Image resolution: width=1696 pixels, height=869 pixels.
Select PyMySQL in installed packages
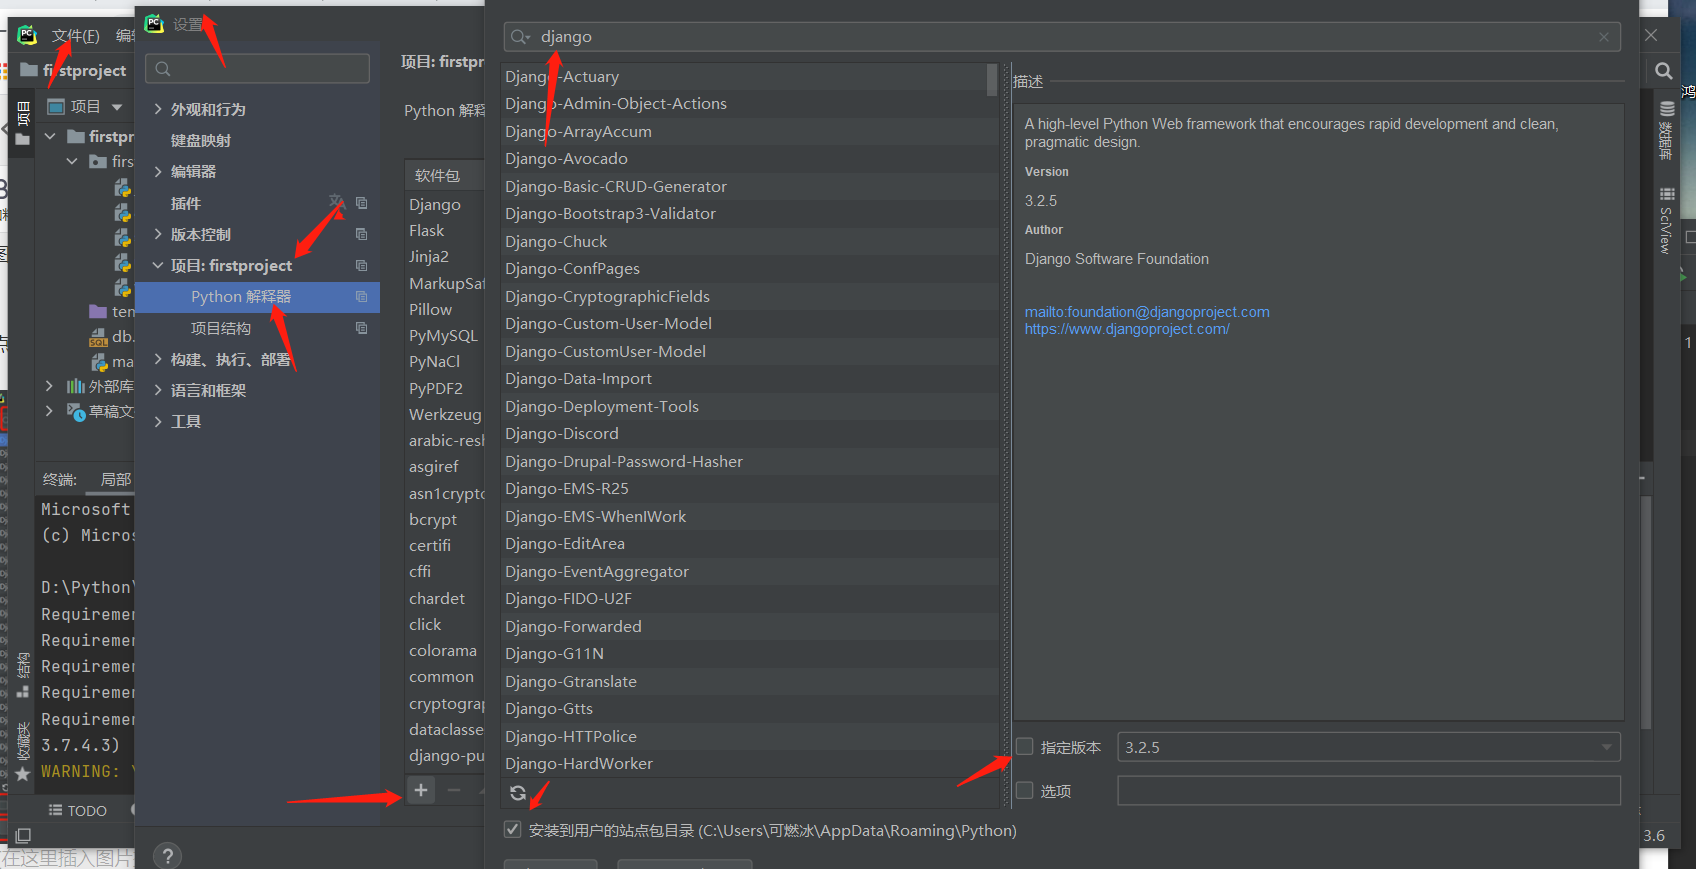[x=445, y=335]
